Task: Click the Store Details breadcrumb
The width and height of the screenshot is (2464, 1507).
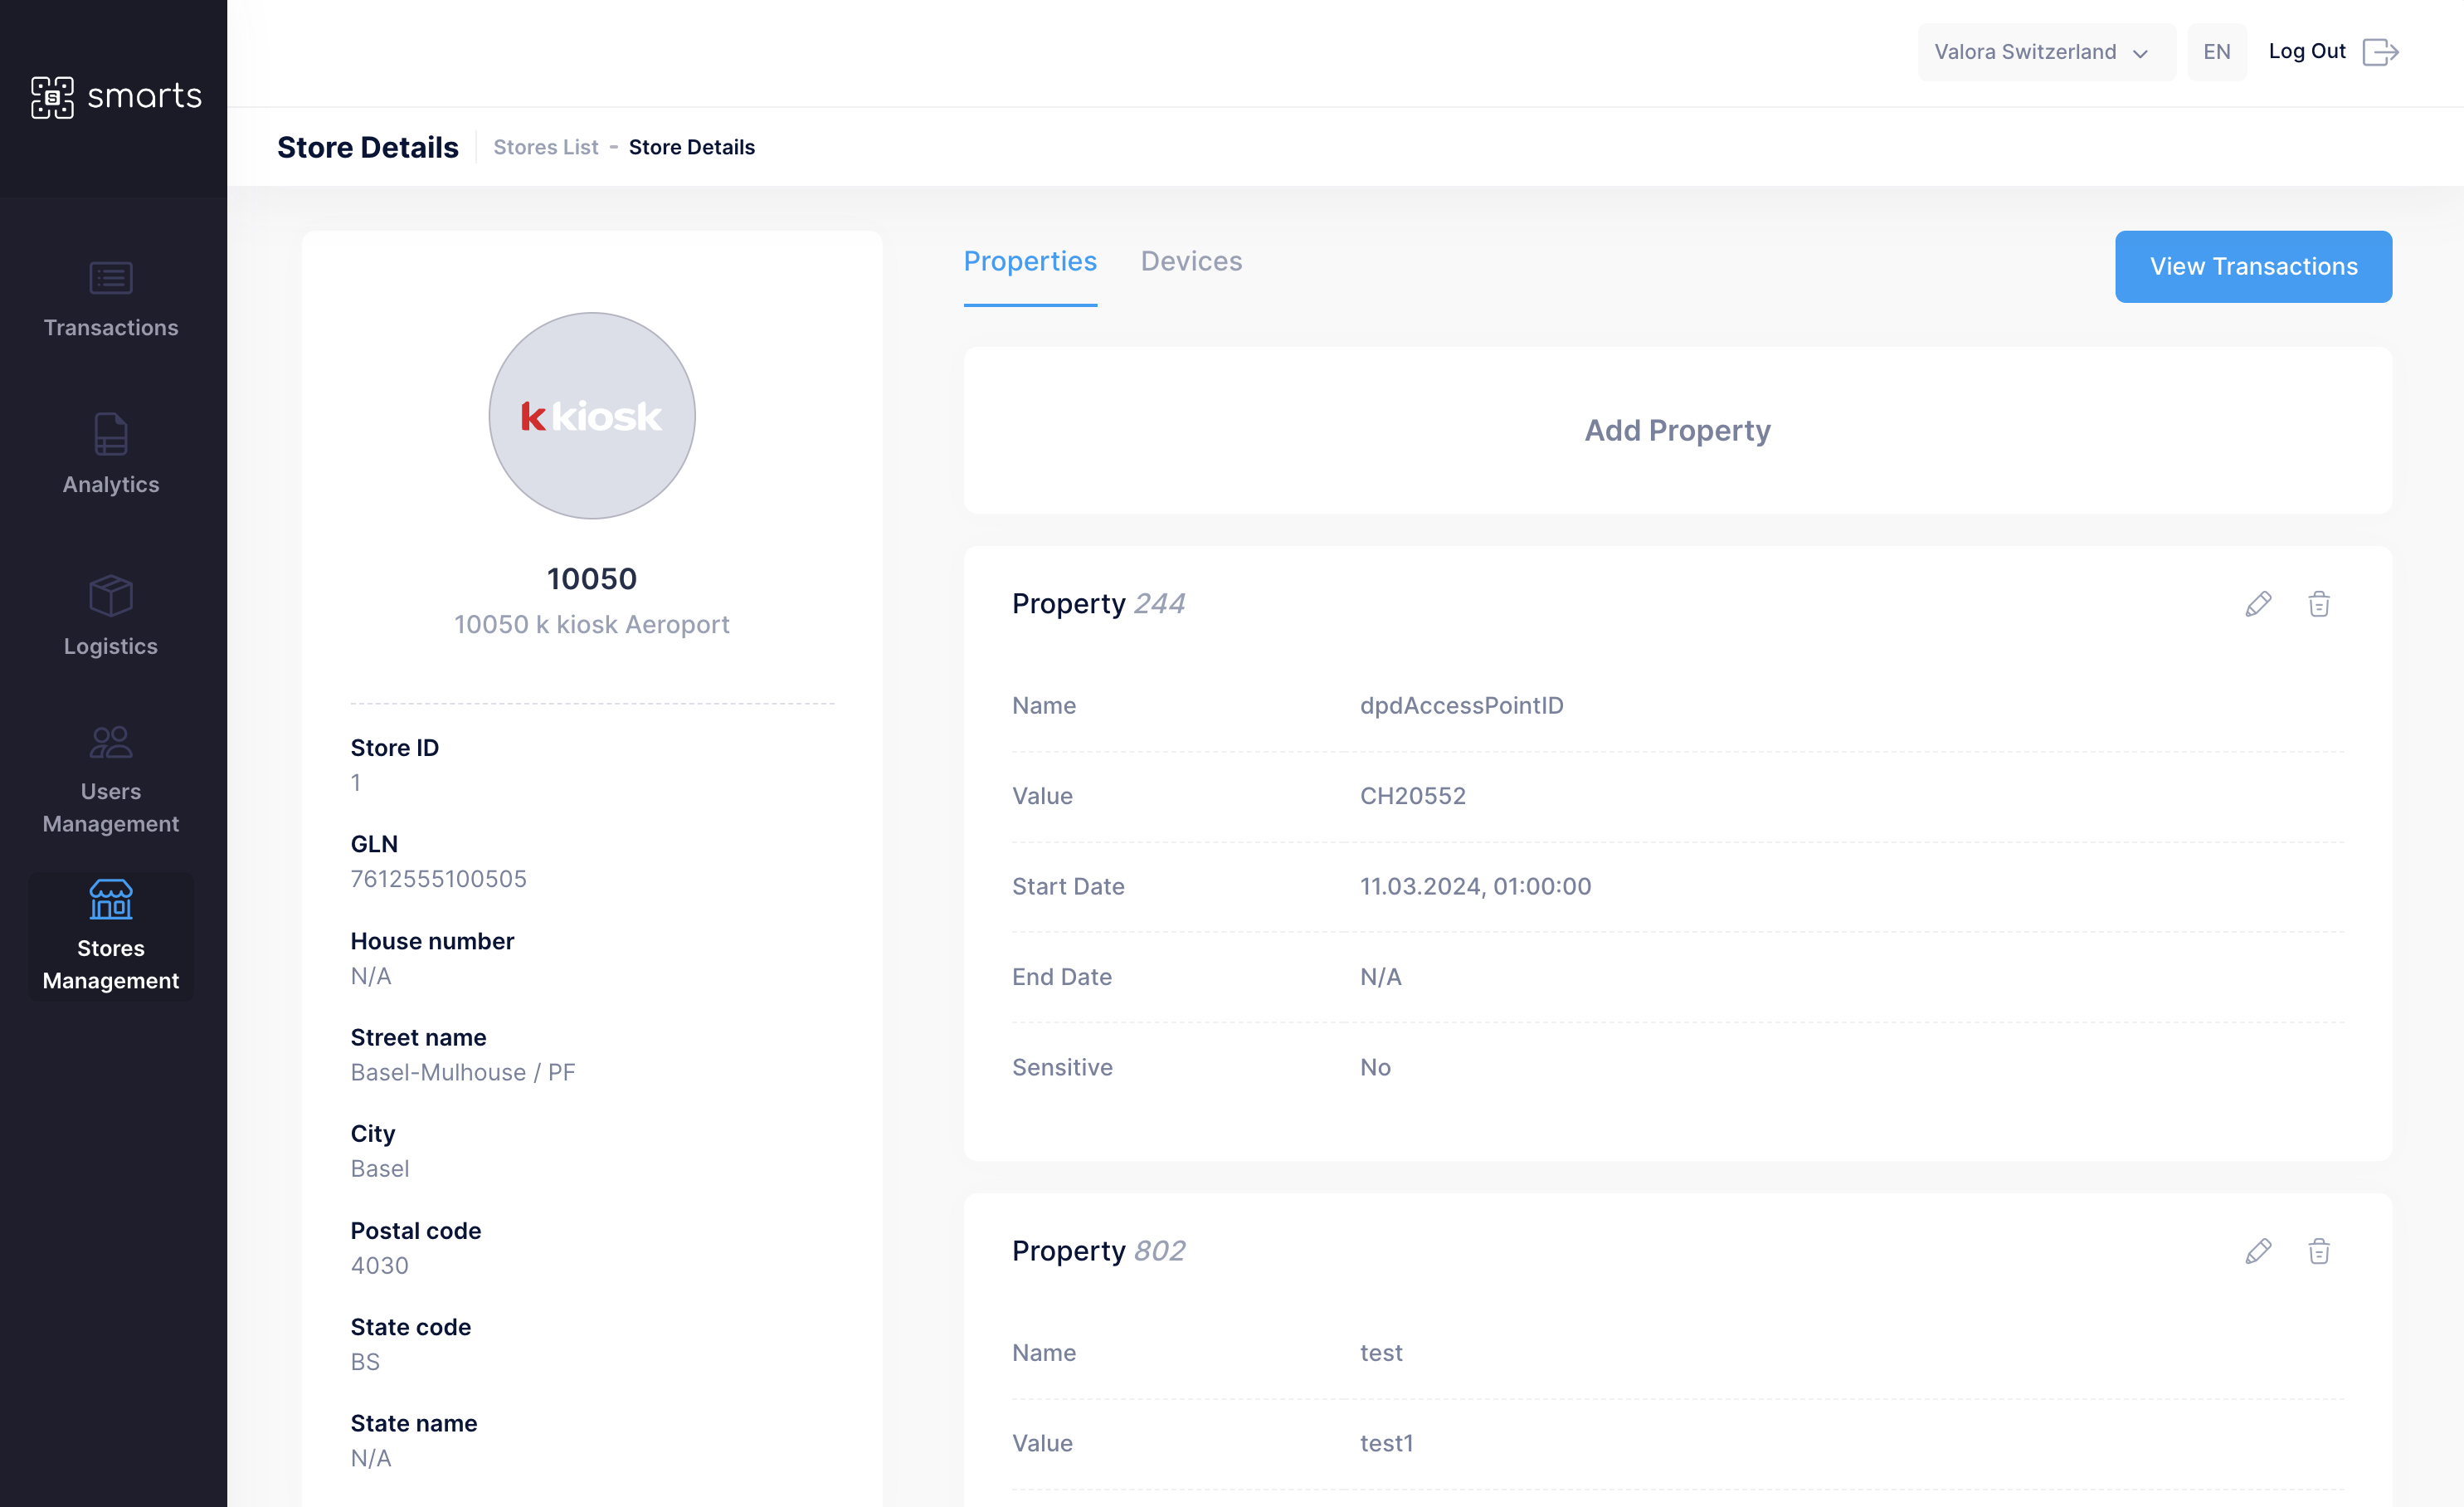Action: (692, 147)
